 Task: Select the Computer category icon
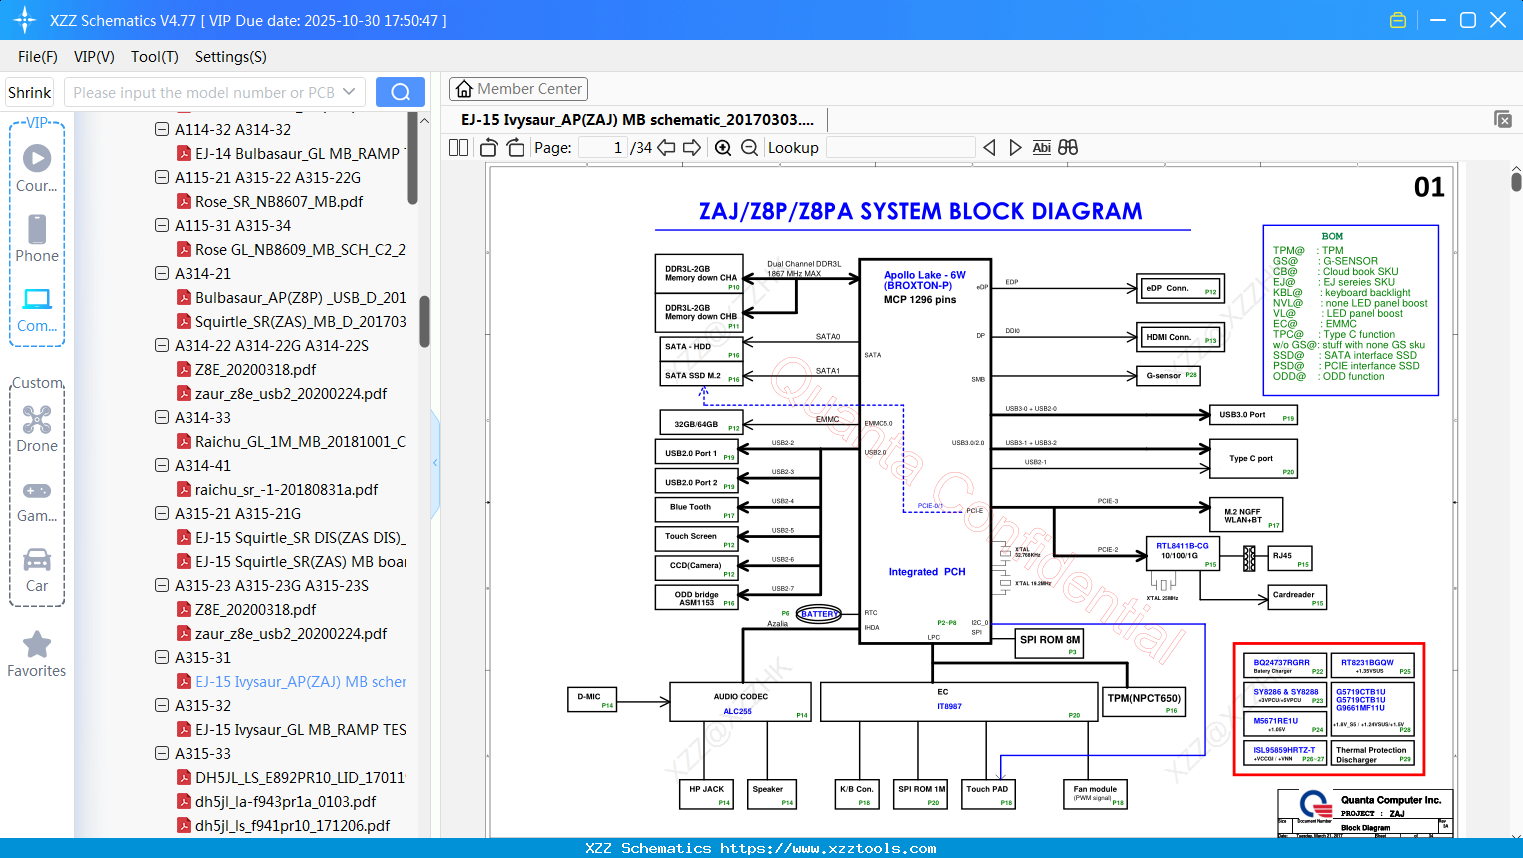(x=37, y=309)
